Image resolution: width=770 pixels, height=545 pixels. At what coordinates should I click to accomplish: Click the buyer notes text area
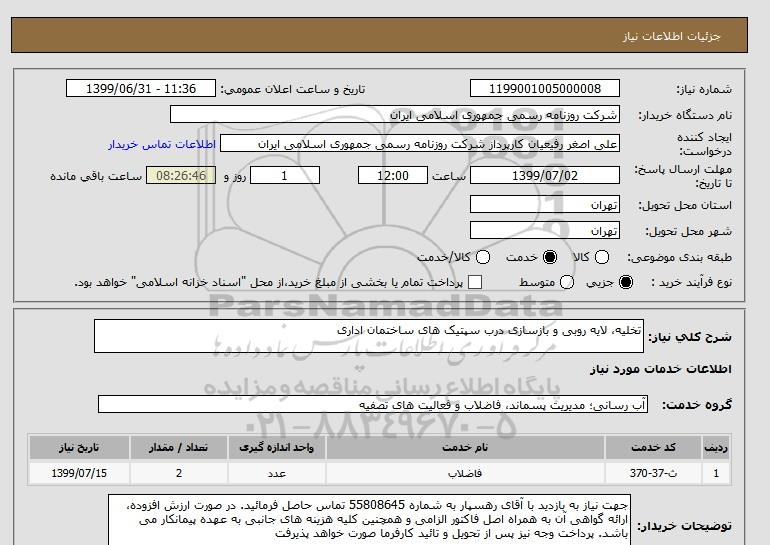[x=369, y=520]
